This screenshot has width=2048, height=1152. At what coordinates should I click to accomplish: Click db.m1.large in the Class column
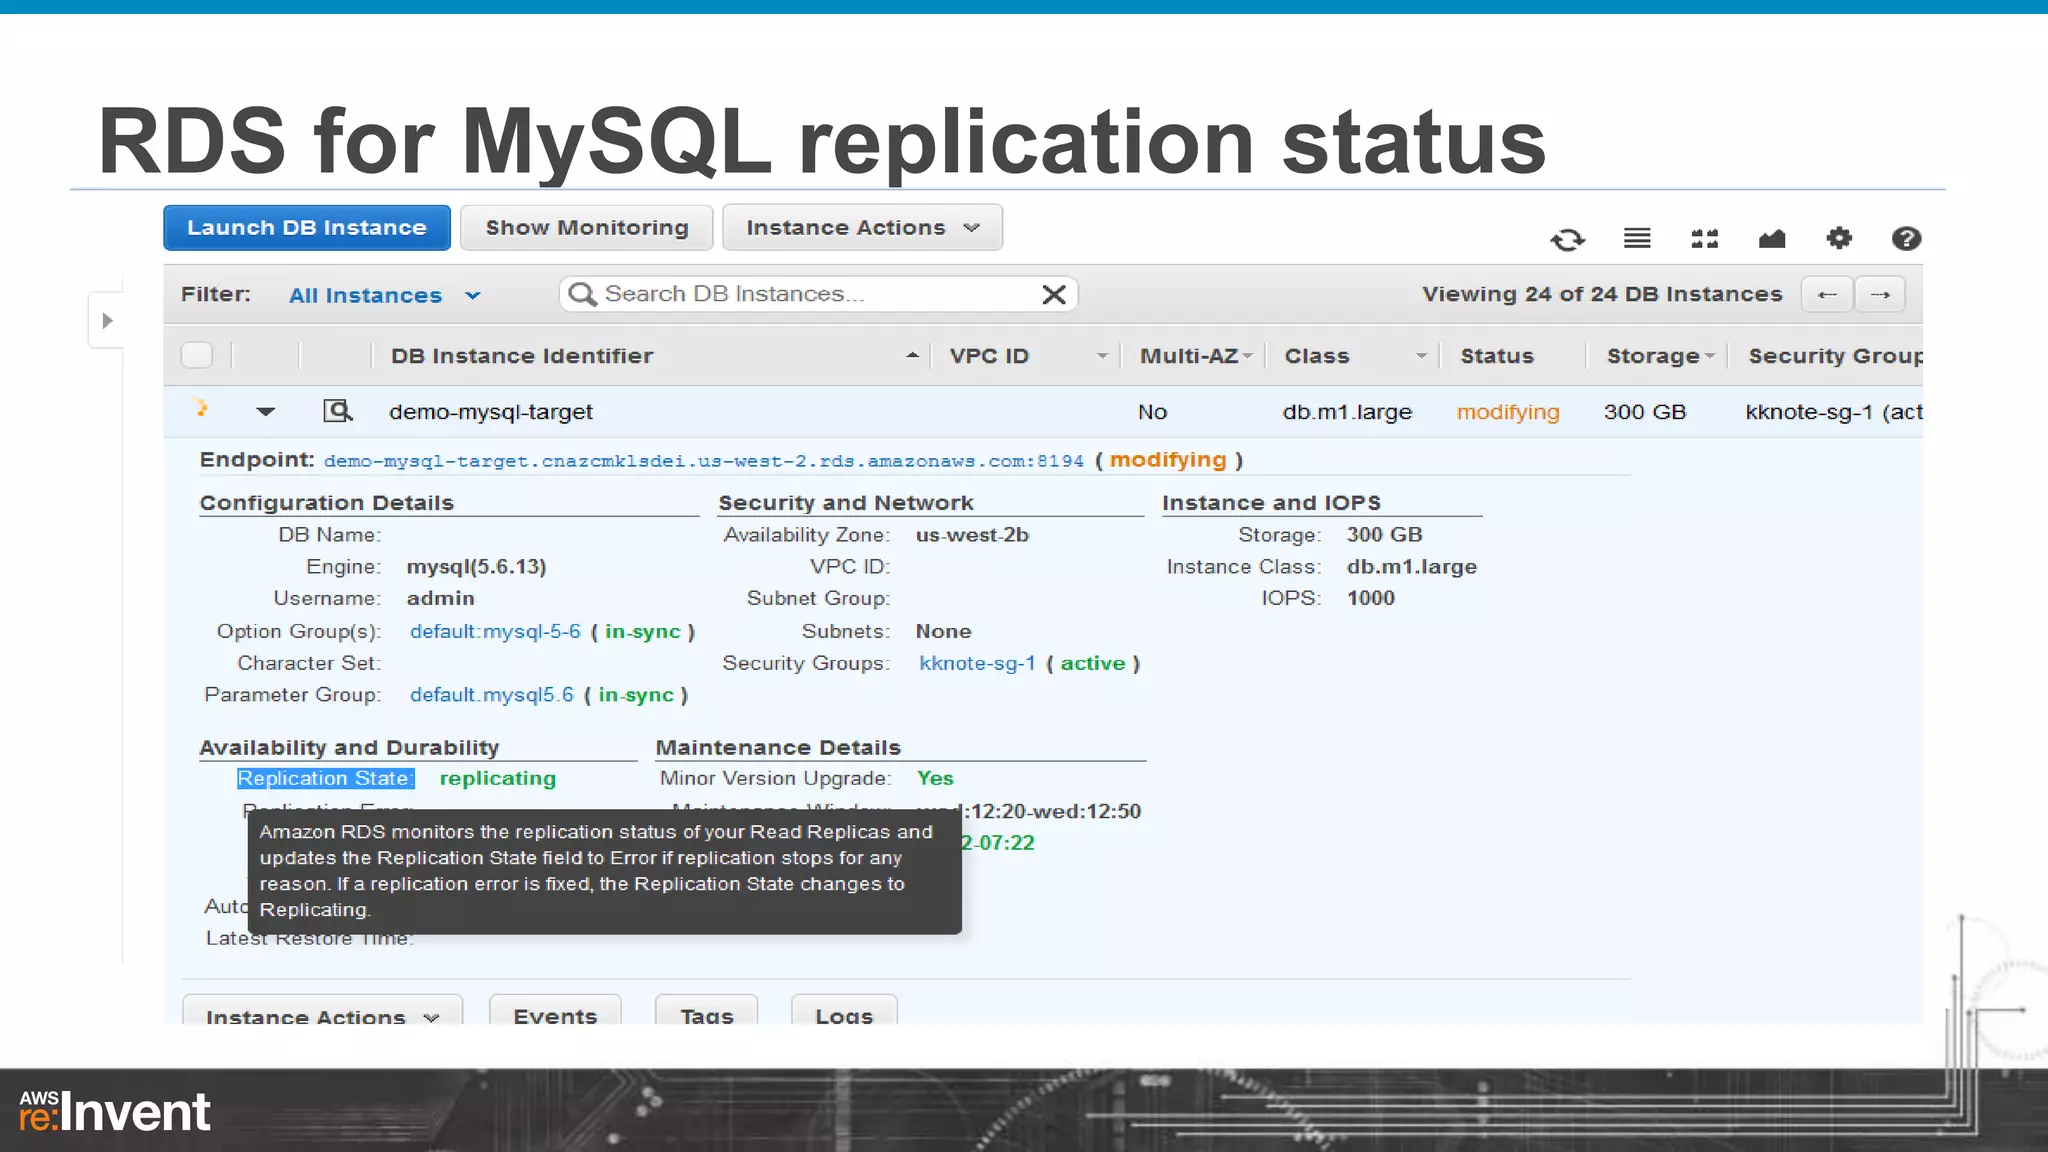(1347, 412)
